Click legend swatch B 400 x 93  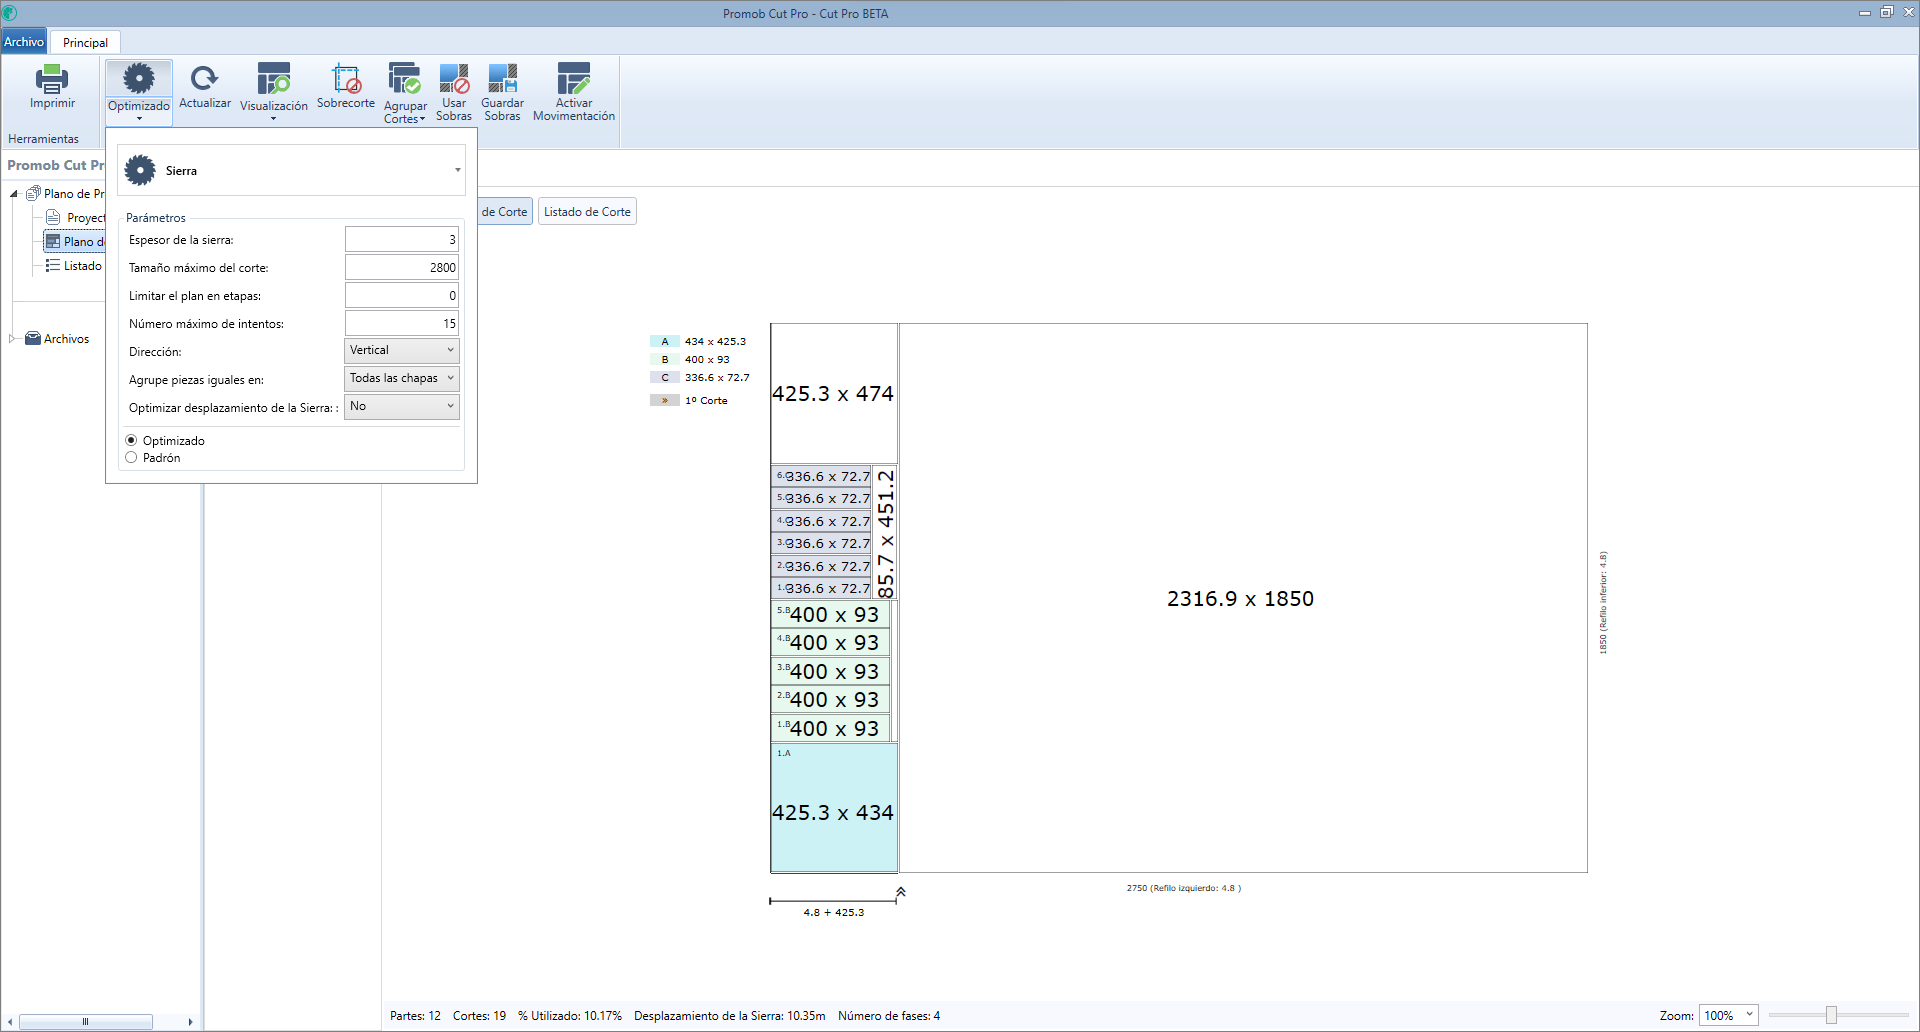point(665,360)
